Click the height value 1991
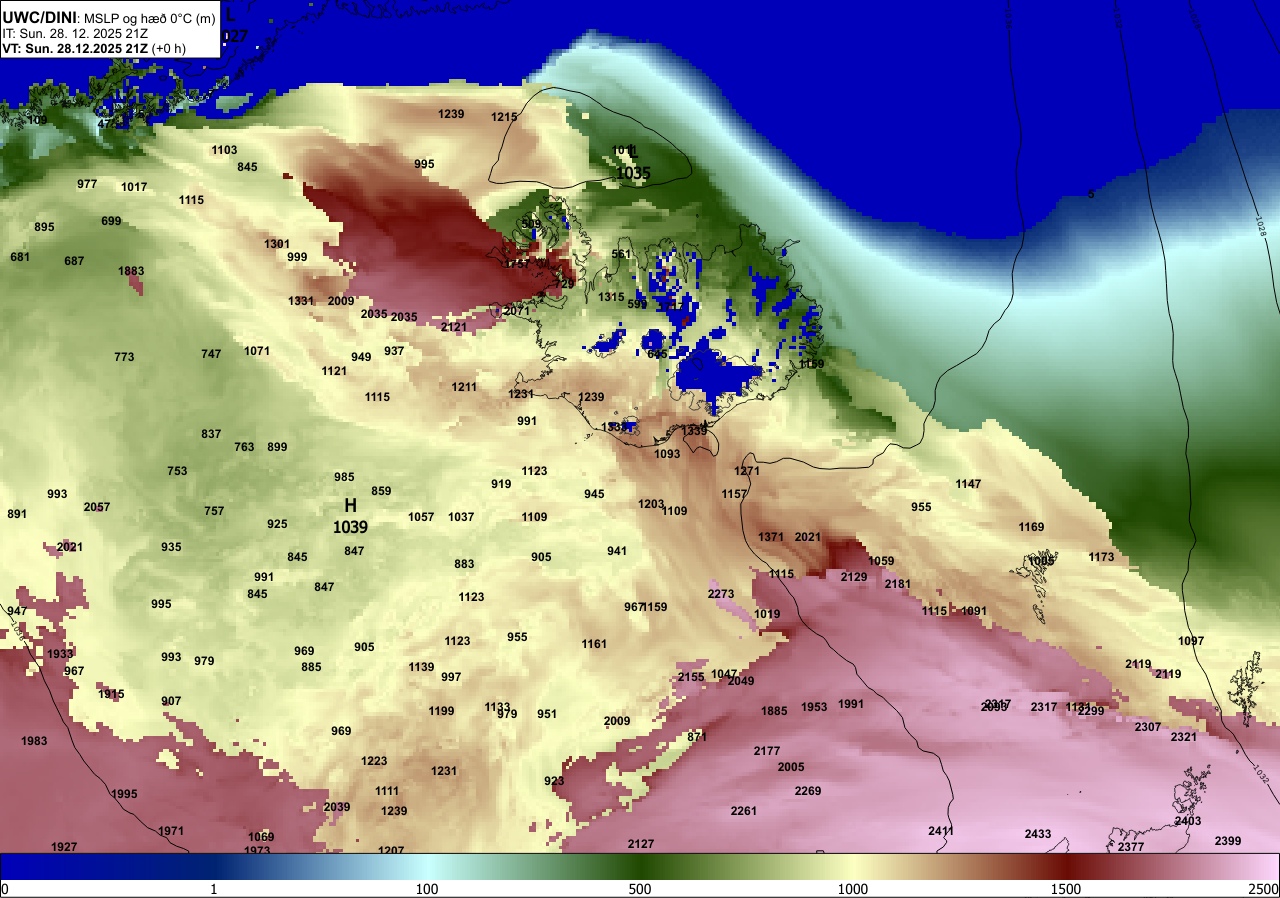The image size is (1280, 898). [851, 704]
